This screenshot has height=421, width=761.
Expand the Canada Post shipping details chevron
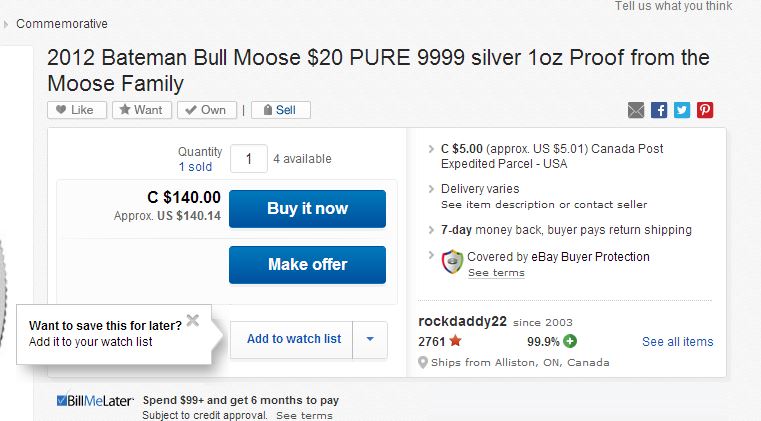[x=431, y=149]
